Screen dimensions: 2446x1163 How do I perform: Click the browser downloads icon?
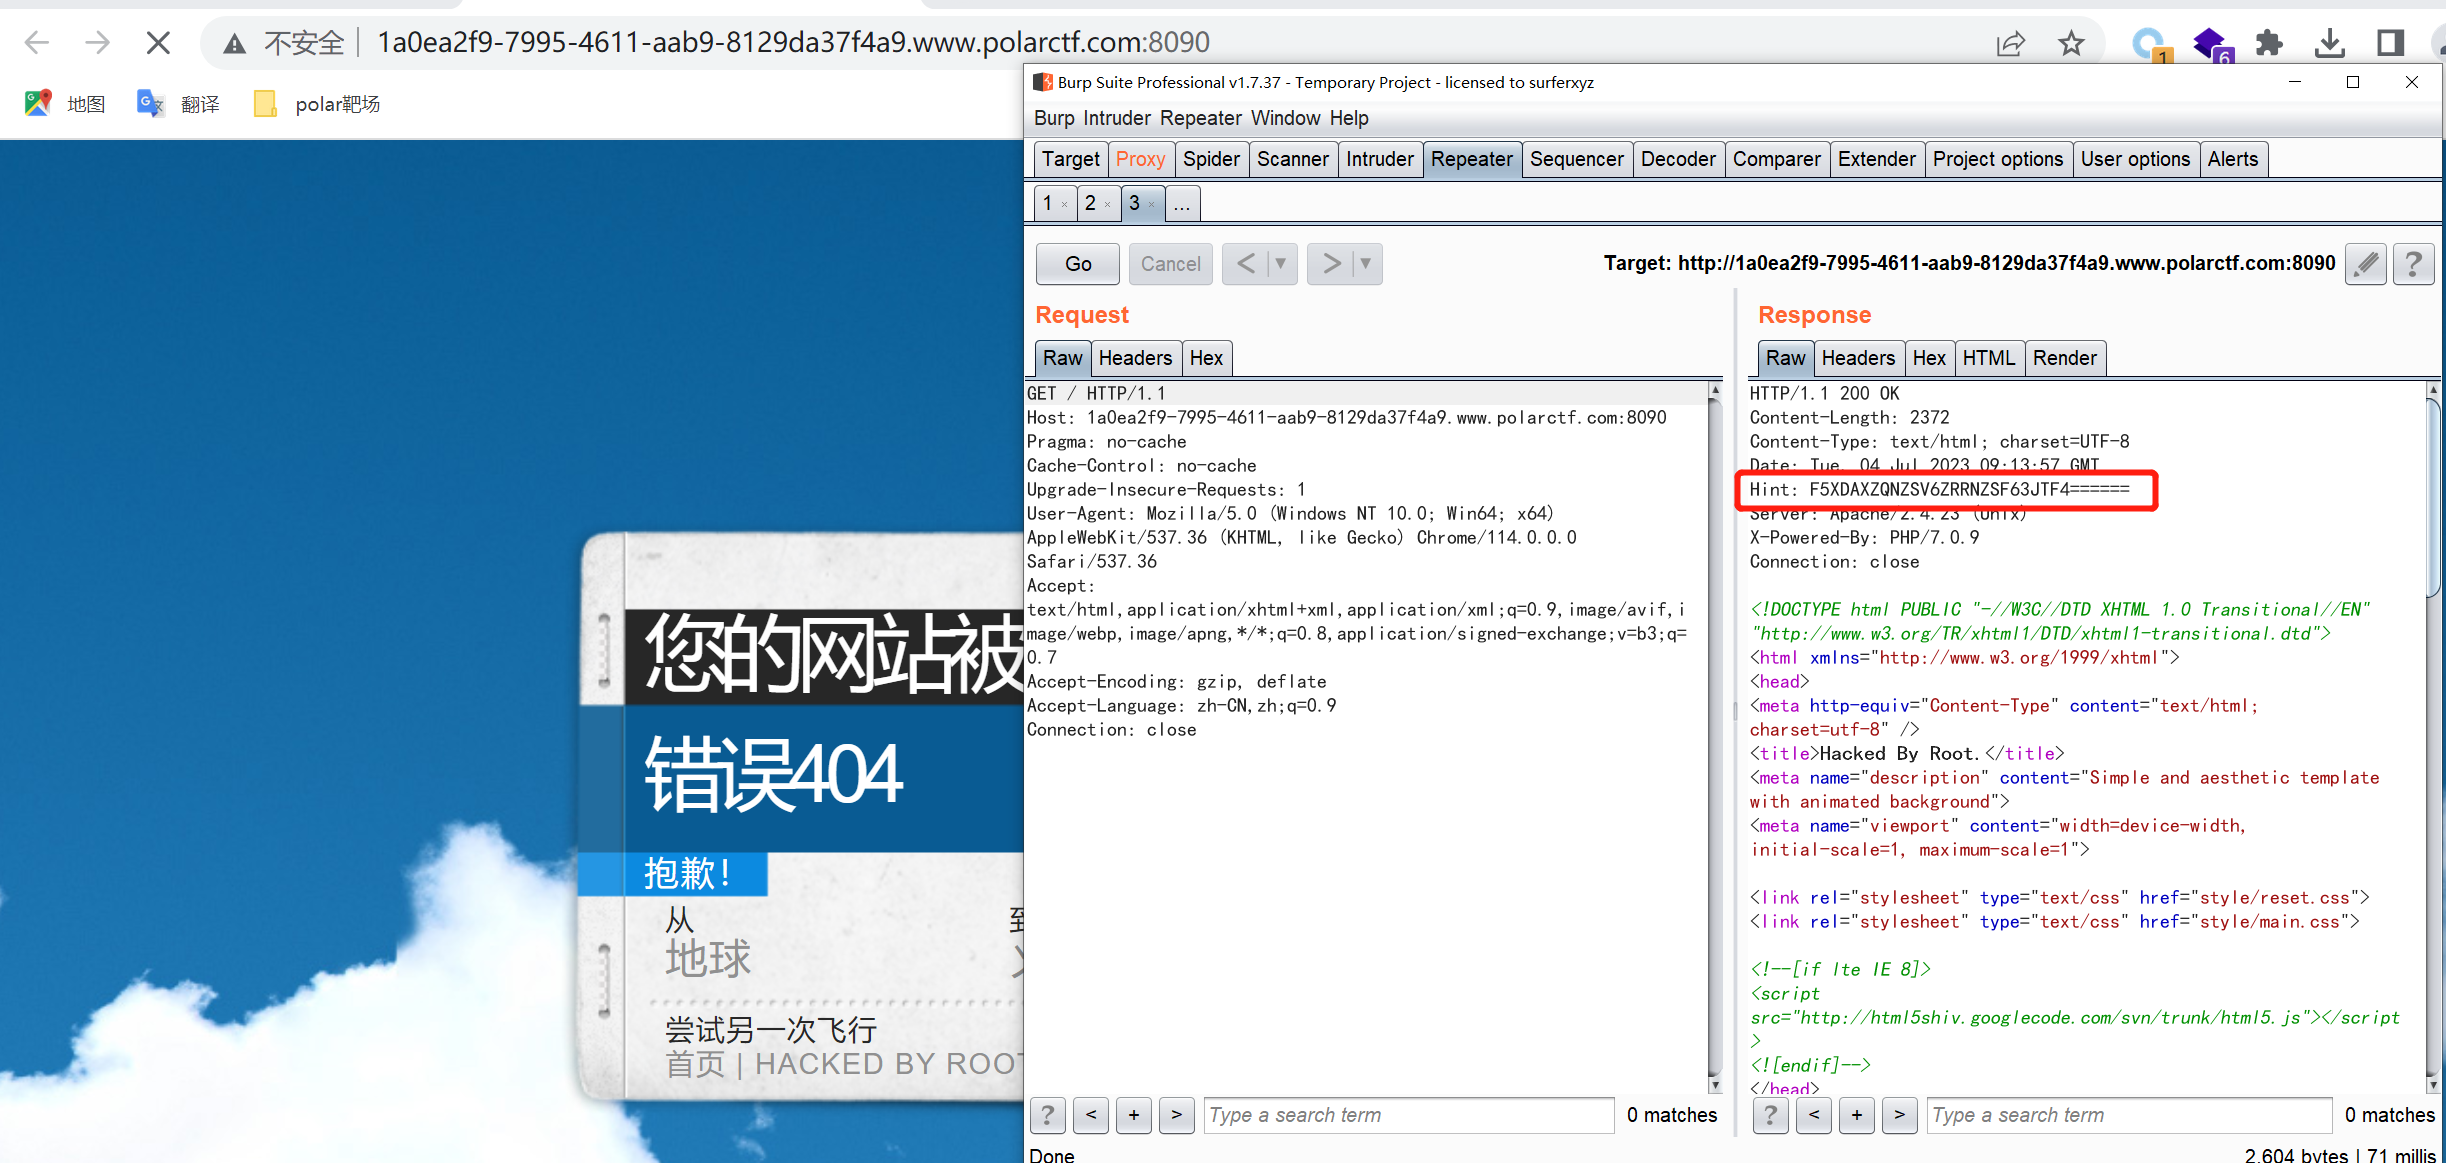click(x=2329, y=43)
